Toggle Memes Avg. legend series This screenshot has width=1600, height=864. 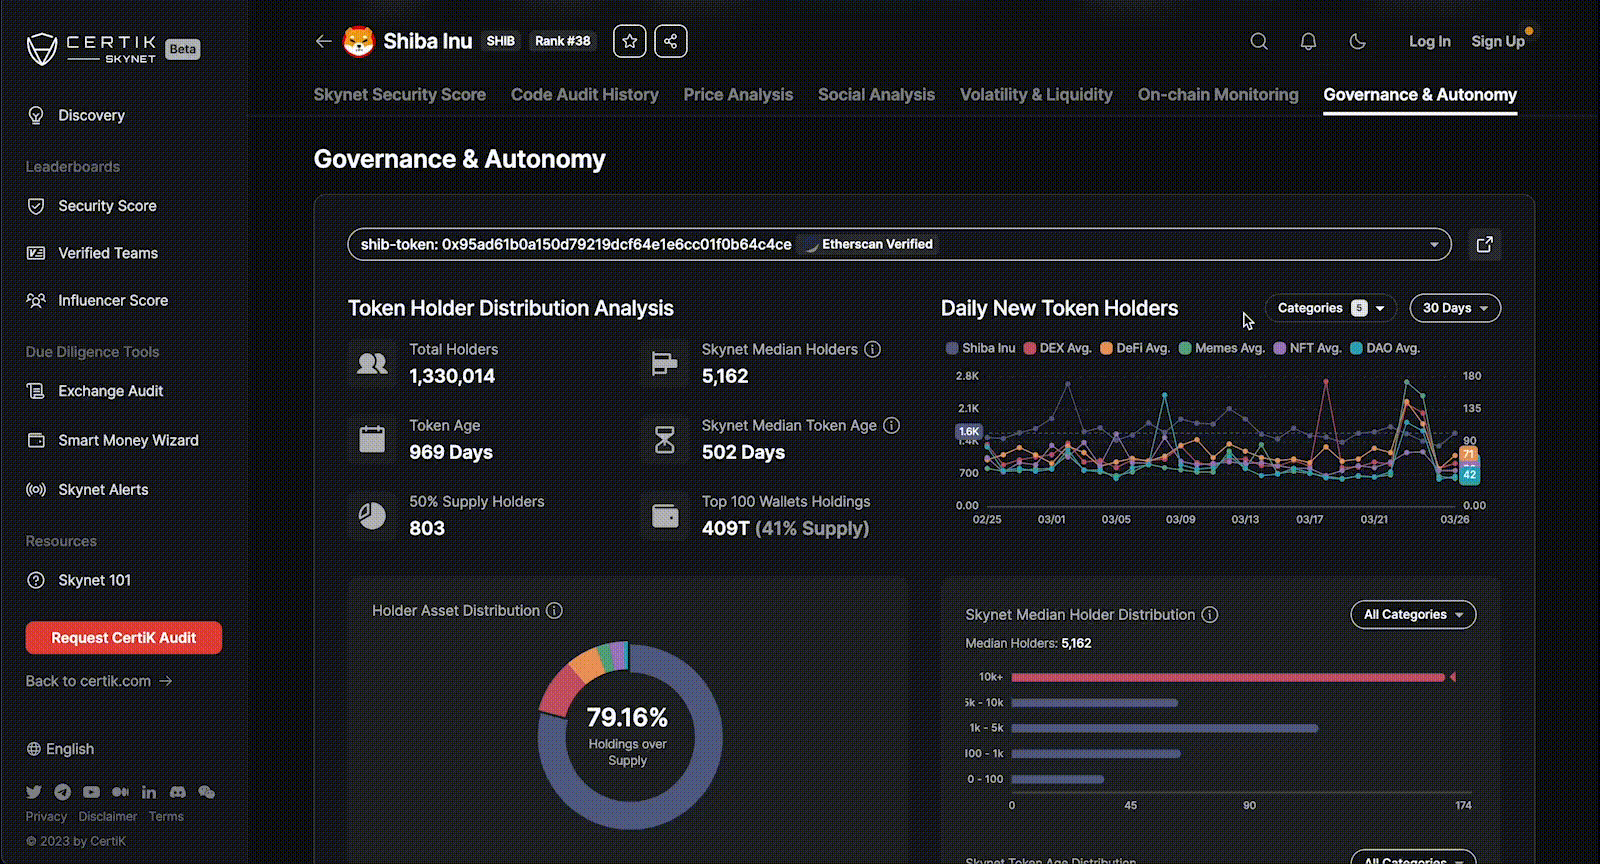point(1222,348)
